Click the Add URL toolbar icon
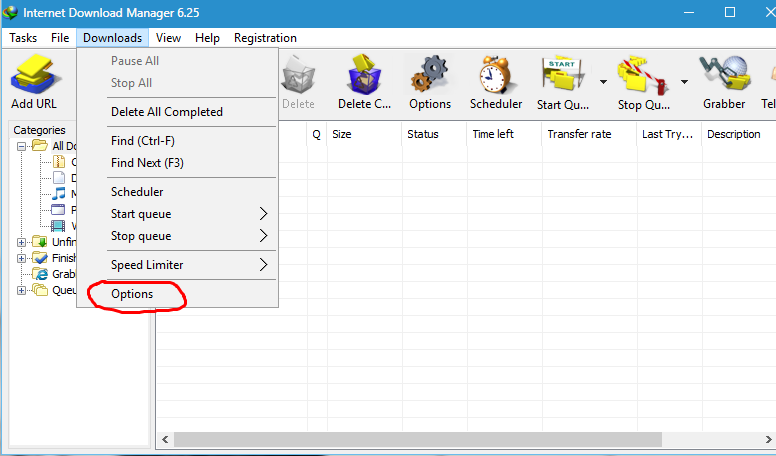Image resolution: width=776 pixels, height=456 pixels. [x=36, y=74]
